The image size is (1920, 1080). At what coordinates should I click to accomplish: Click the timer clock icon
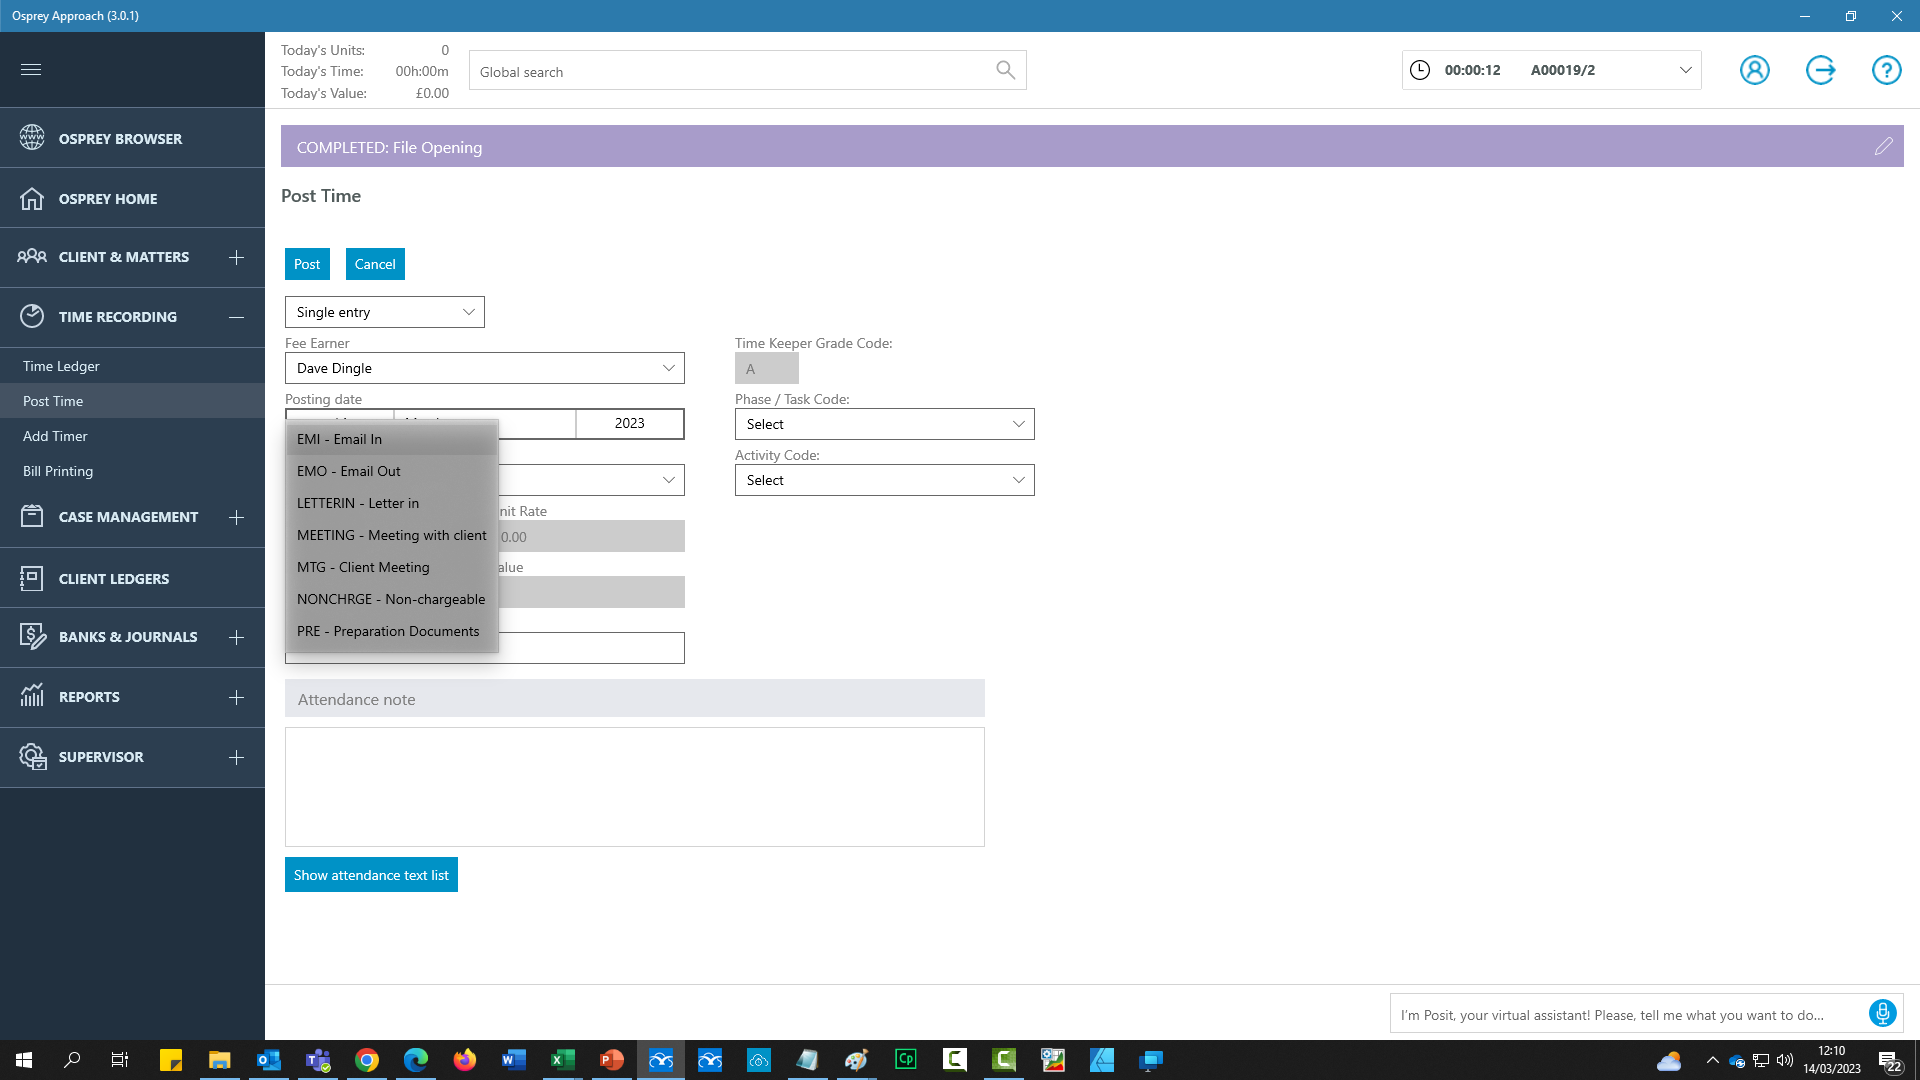pos(1420,70)
